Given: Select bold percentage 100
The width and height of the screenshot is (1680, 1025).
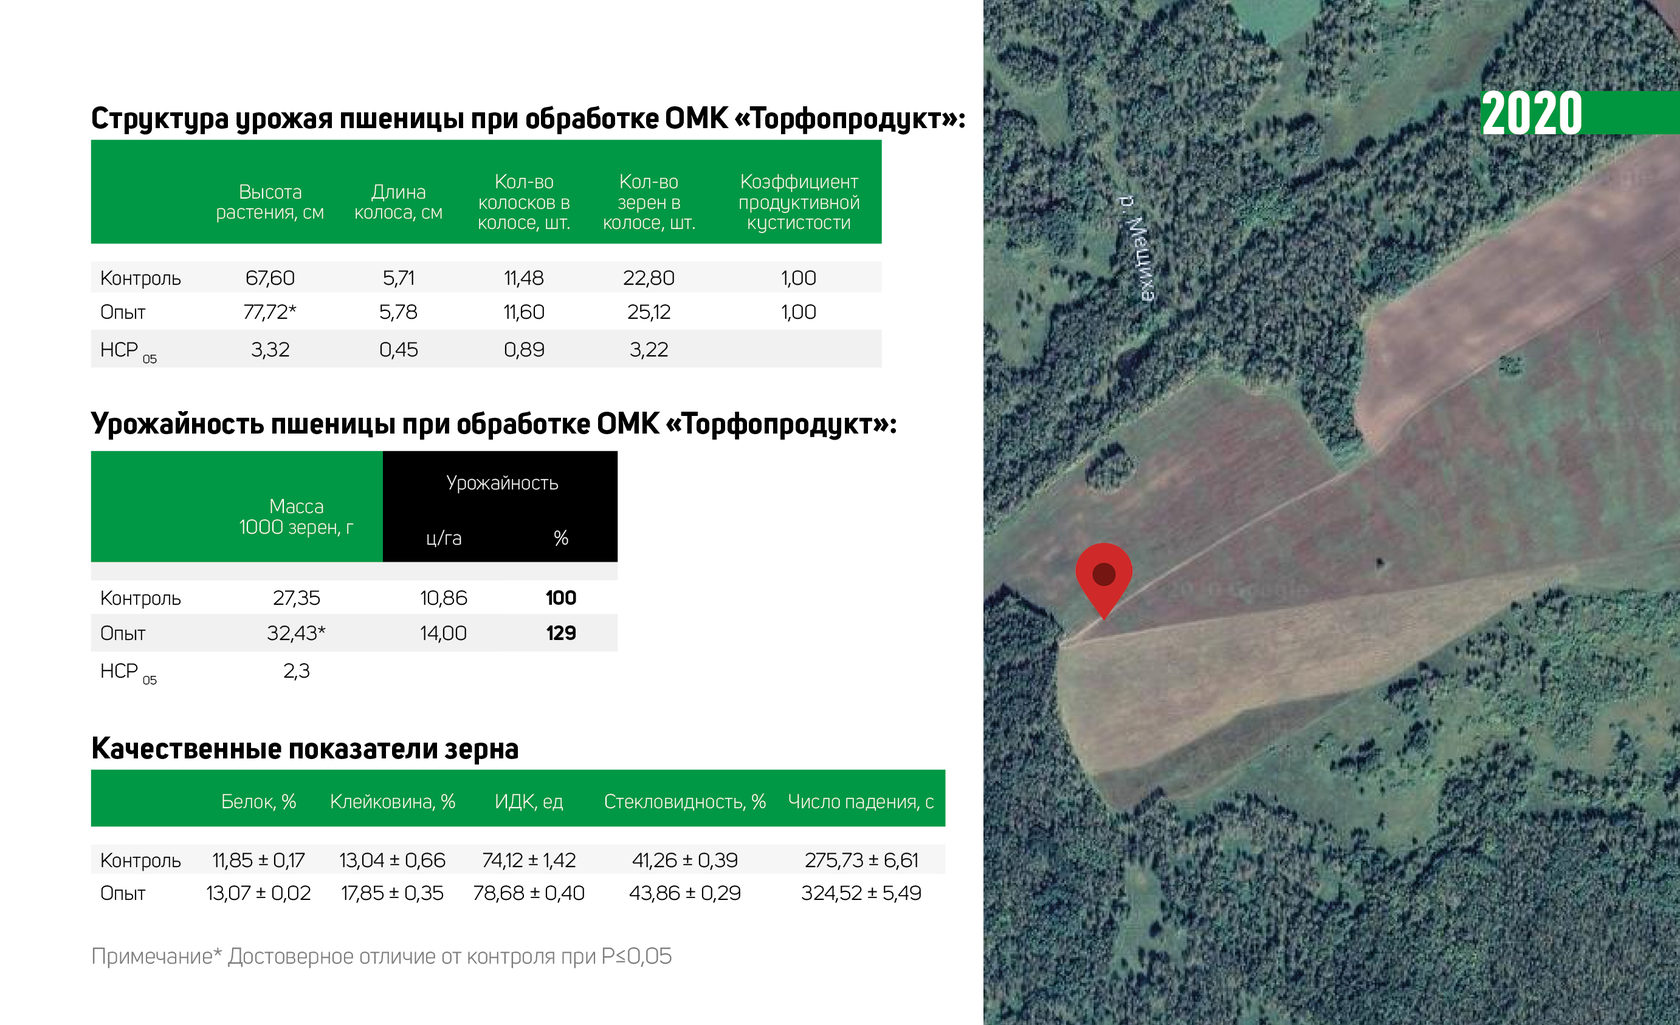Looking at the screenshot, I should pos(561,598).
